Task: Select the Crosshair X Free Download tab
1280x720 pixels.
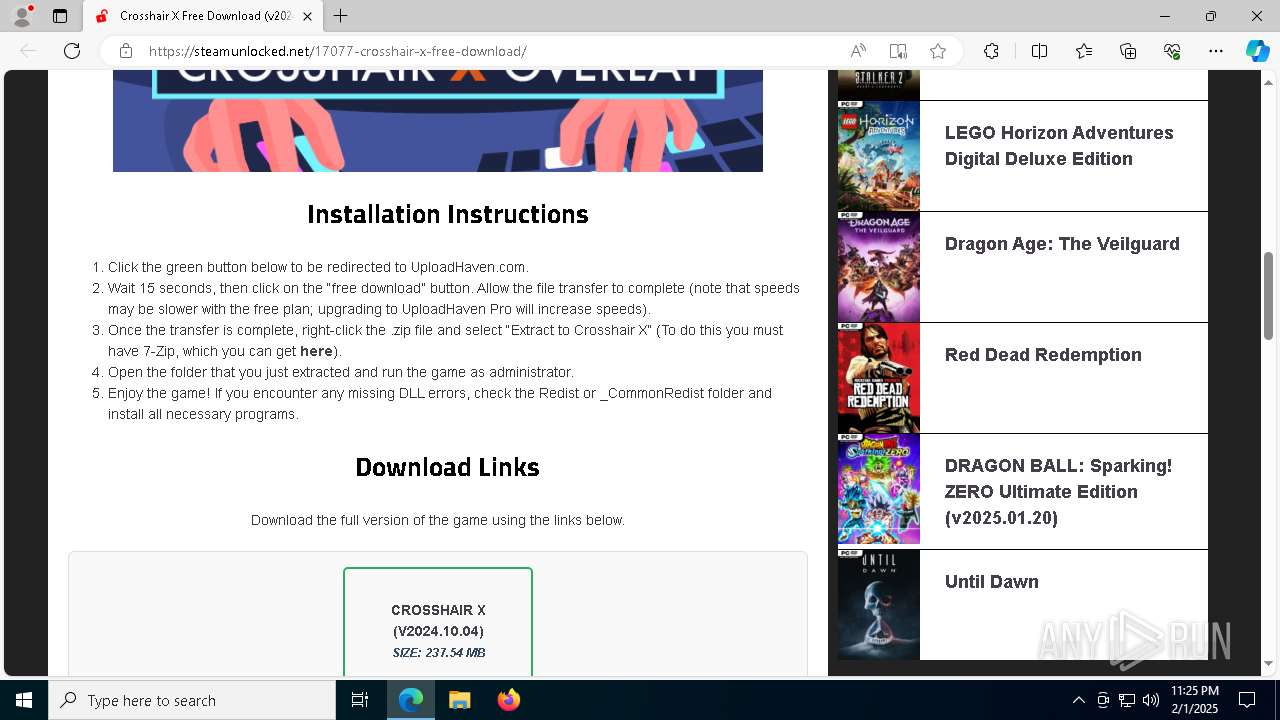Action: tap(203, 16)
